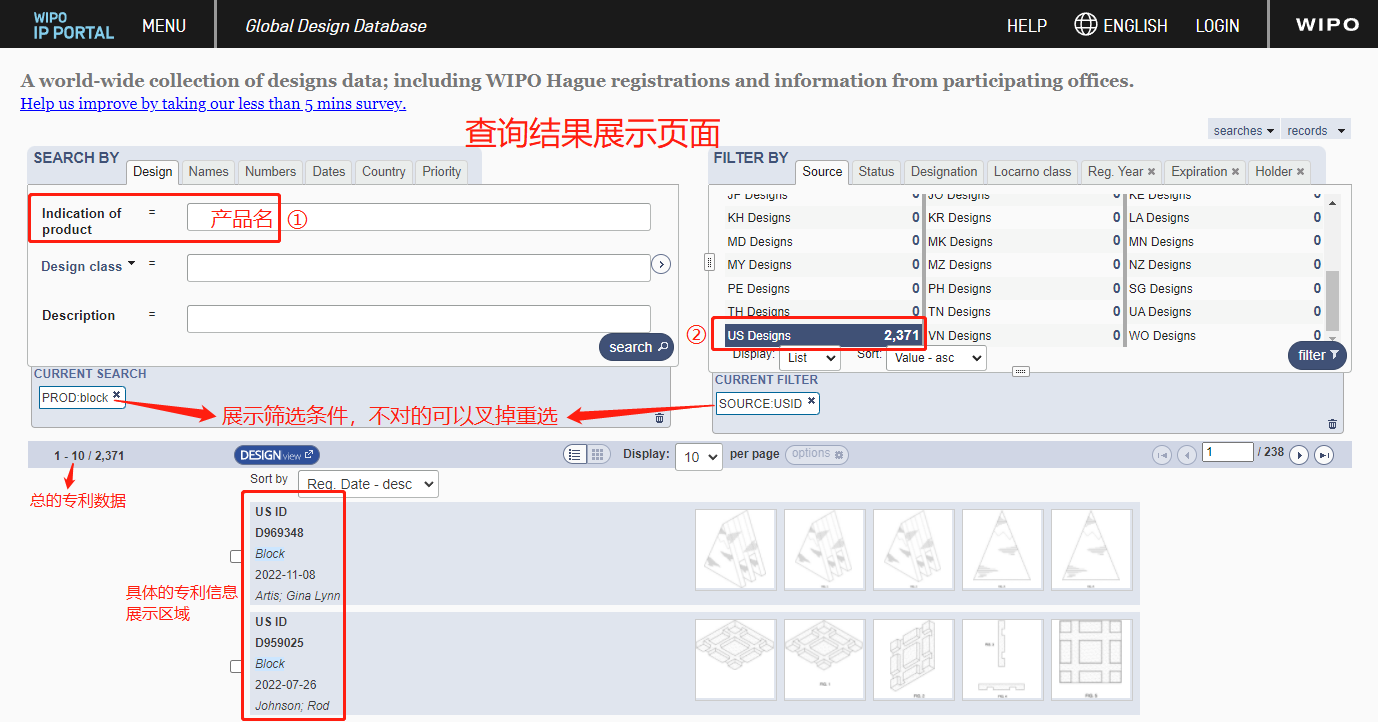The image size is (1378, 722).
Task: Open the DESIGNview external link
Action: point(277,455)
